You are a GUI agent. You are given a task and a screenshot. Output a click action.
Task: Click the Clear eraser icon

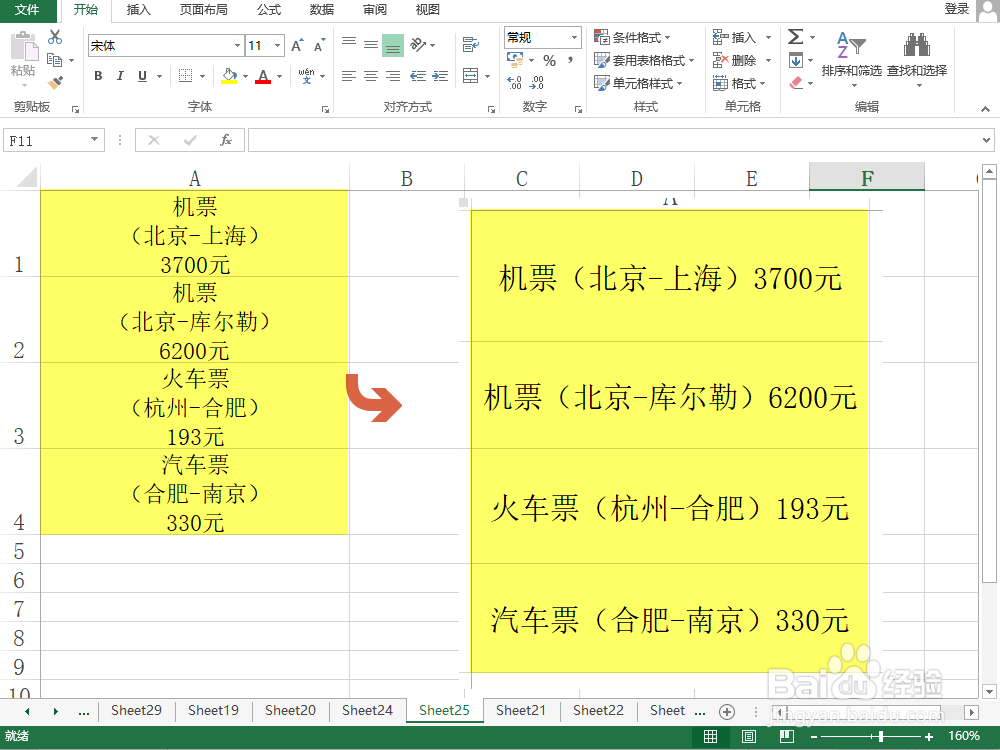point(796,83)
